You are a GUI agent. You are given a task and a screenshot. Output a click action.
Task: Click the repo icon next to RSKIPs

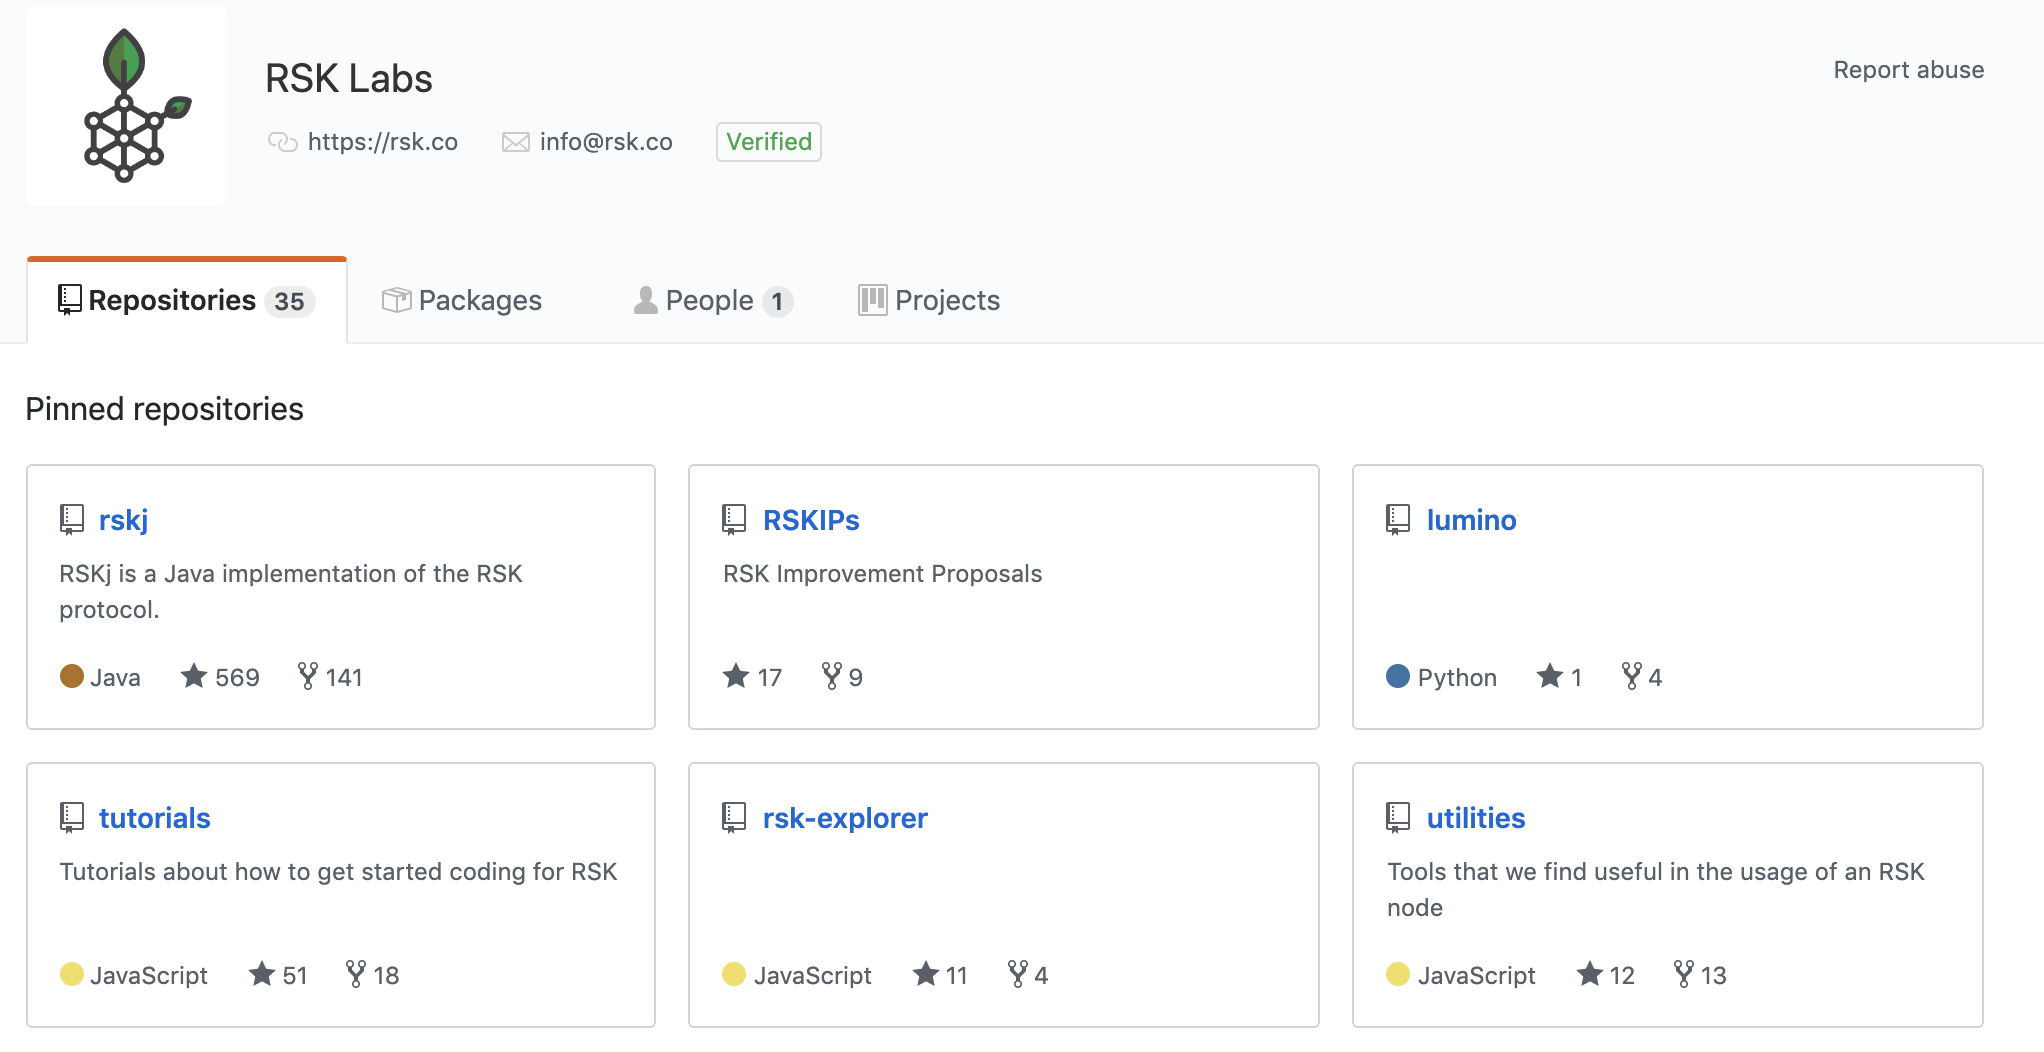(x=734, y=520)
